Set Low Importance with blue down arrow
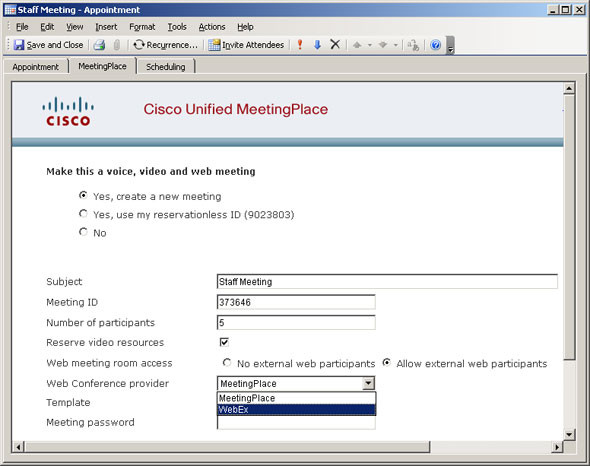590x466 pixels. (317, 45)
